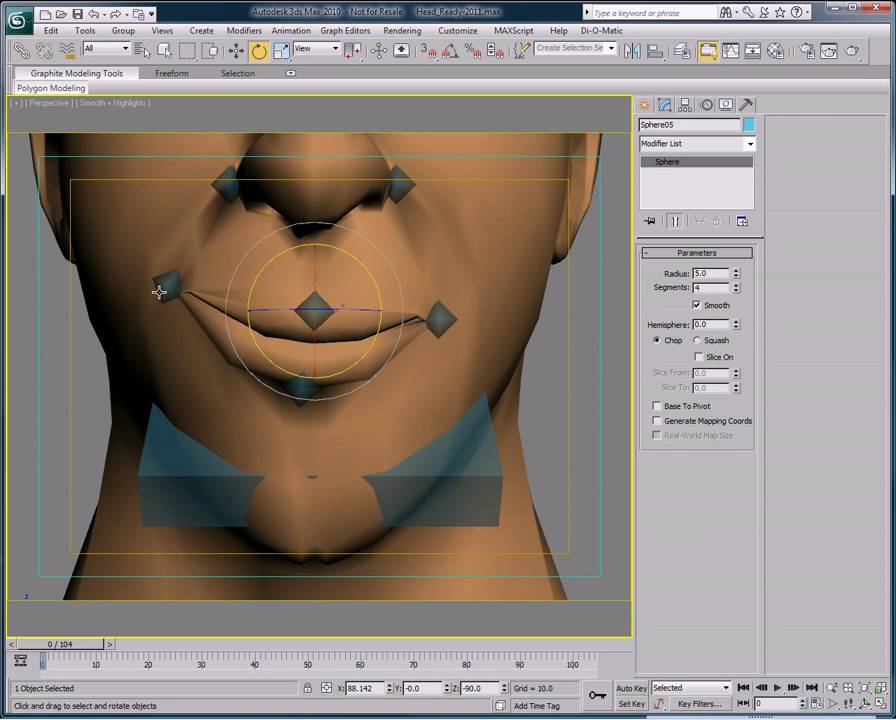Click the time slider at 0 / 104
Image resolution: width=896 pixels, height=720 pixels.
tap(60, 644)
